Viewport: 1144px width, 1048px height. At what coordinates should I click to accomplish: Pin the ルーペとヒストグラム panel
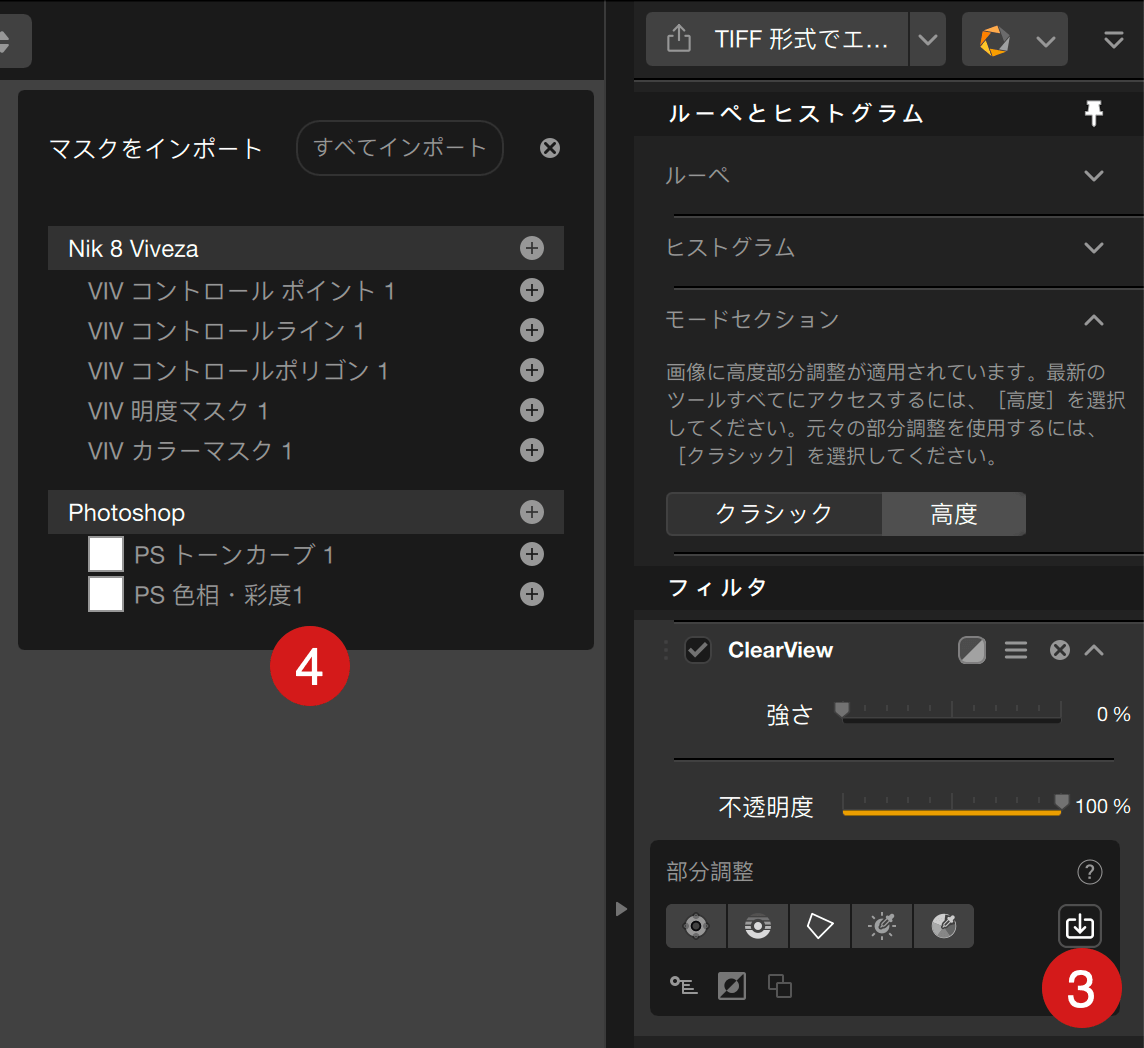coord(1094,113)
